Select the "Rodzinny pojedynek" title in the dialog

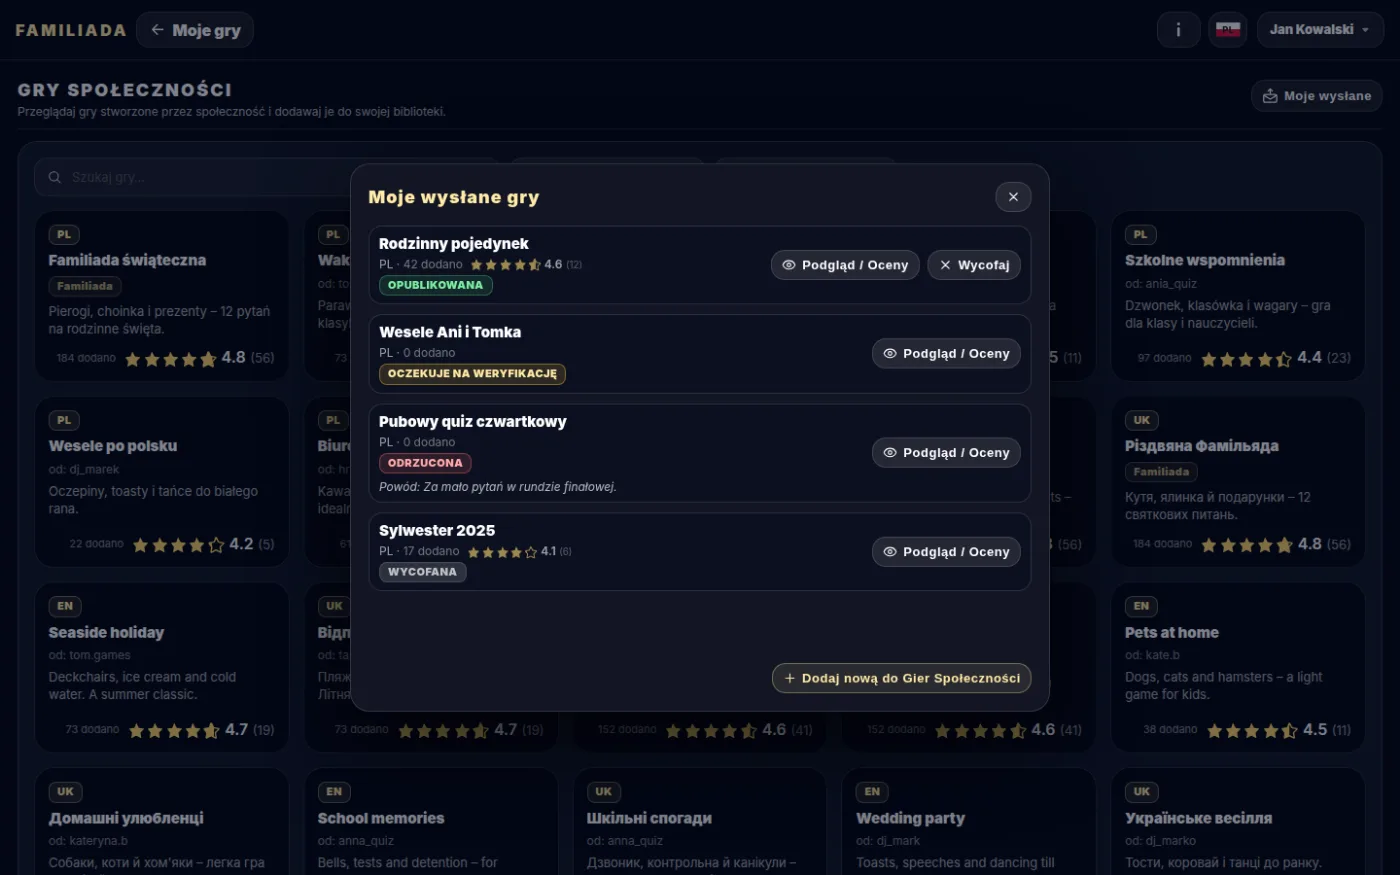coord(454,243)
